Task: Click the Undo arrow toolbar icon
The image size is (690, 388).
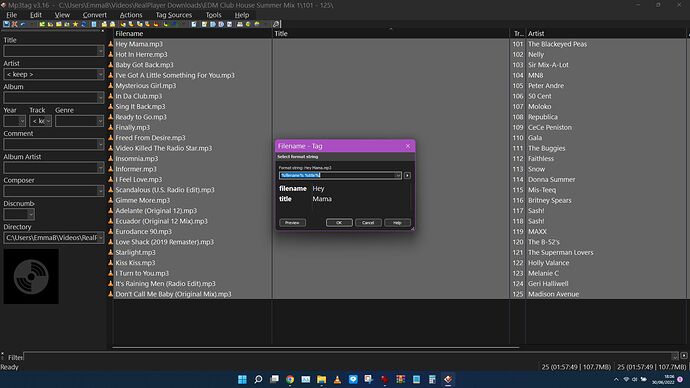Action: point(23,24)
